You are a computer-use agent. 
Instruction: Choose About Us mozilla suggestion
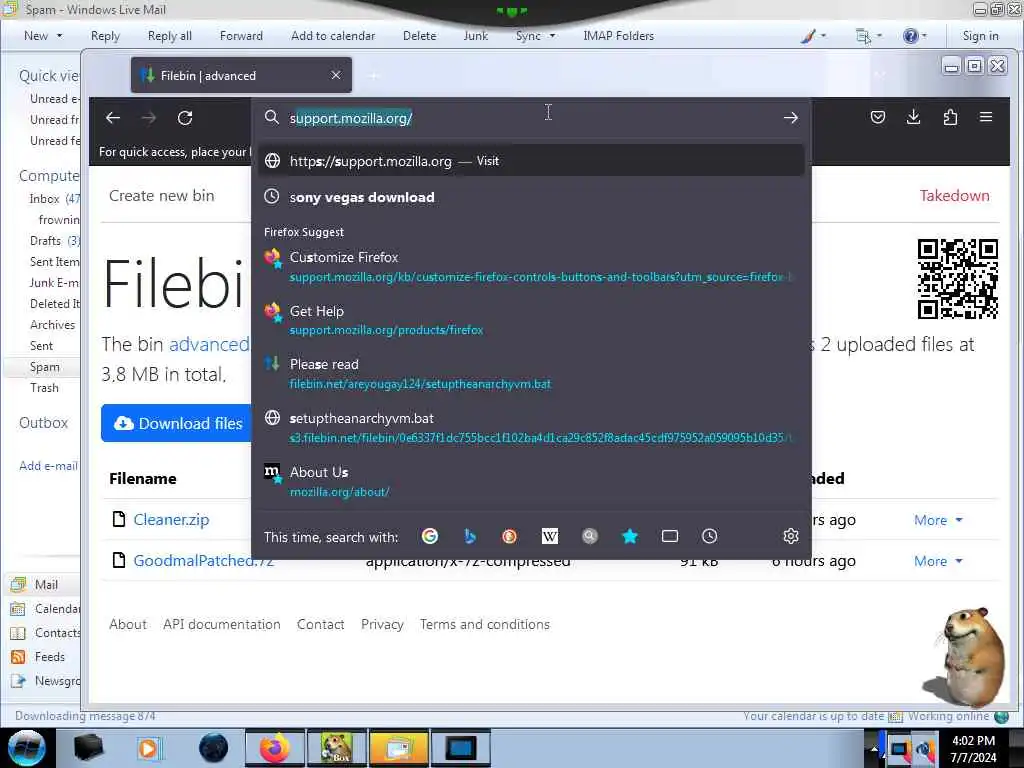coord(530,481)
